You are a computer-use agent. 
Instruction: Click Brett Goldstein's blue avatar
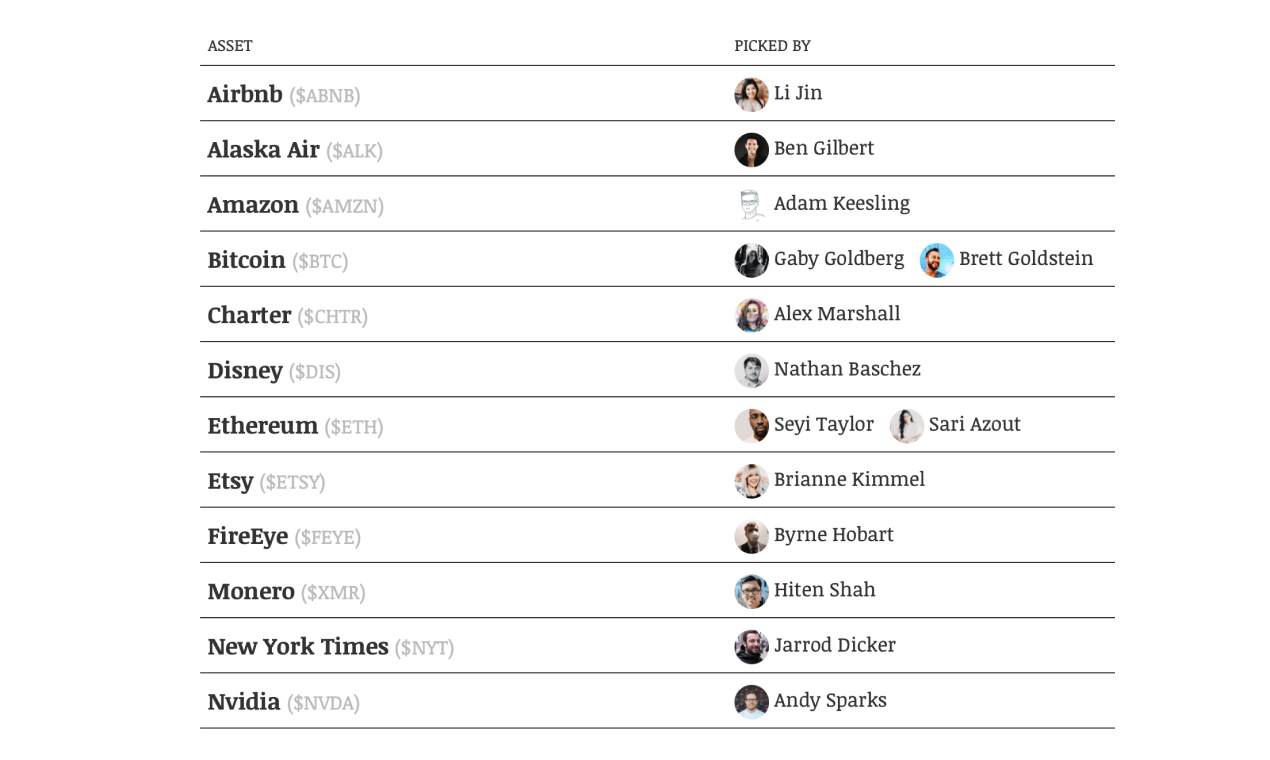pyautogui.click(x=936, y=260)
